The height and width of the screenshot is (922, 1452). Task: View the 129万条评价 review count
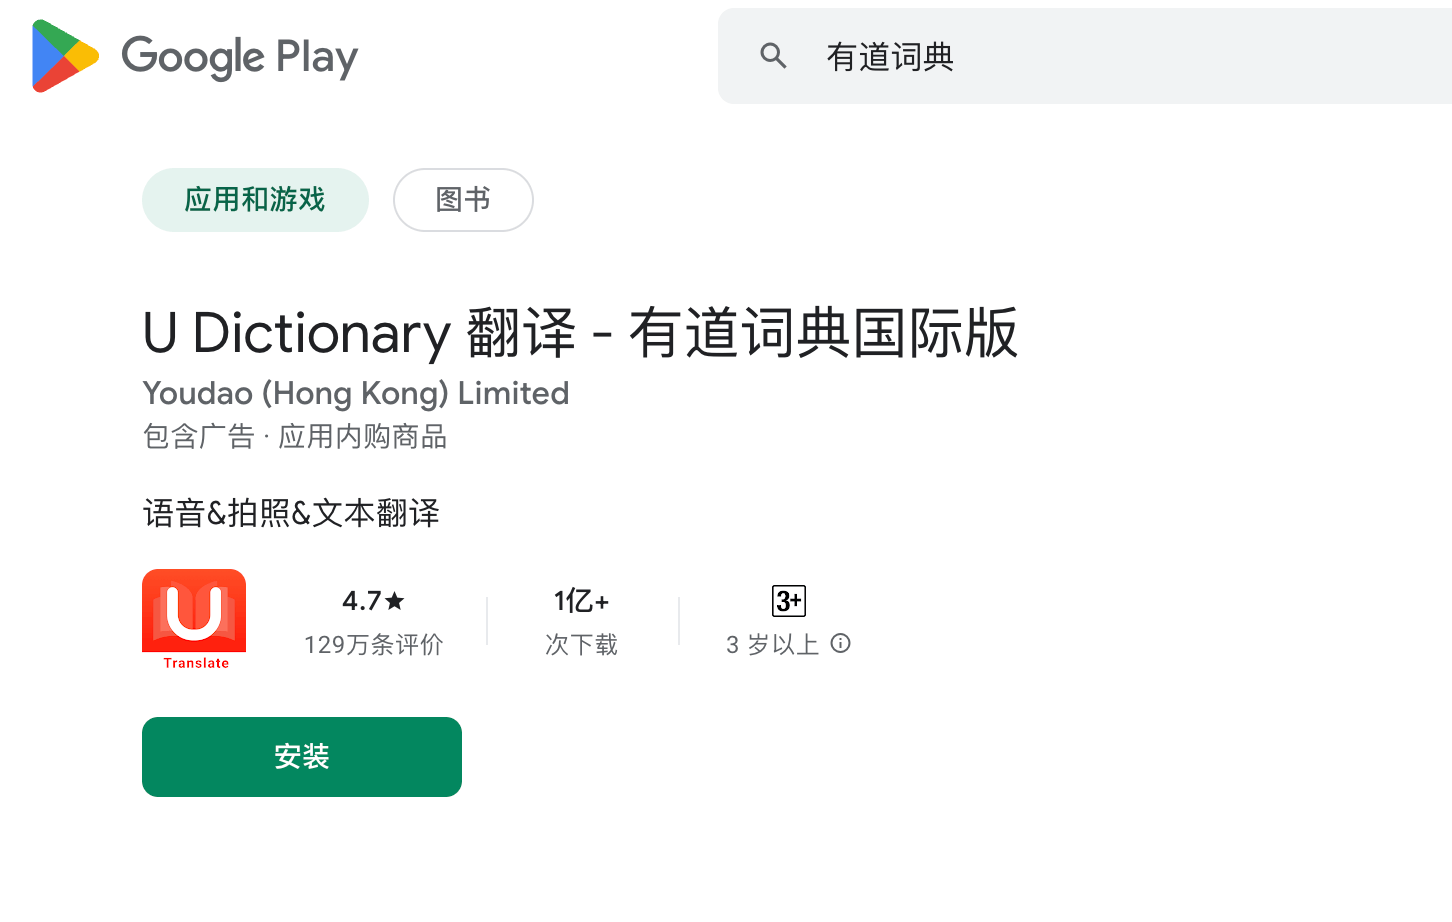tap(374, 644)
